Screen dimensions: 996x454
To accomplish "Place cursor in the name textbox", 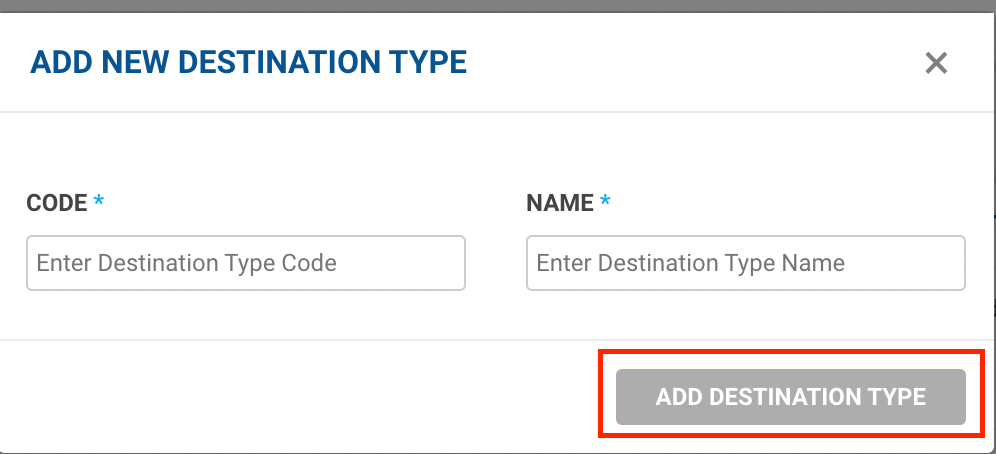I will pos(745,263).
